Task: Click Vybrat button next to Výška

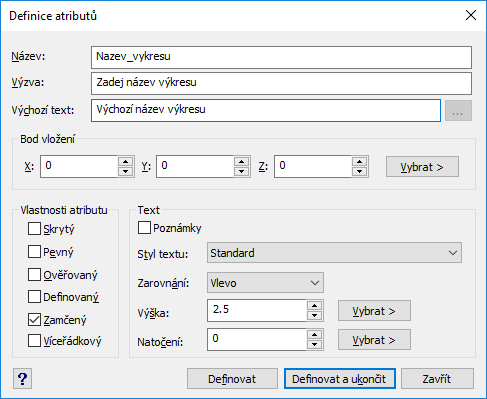Action: click(374, 311)
